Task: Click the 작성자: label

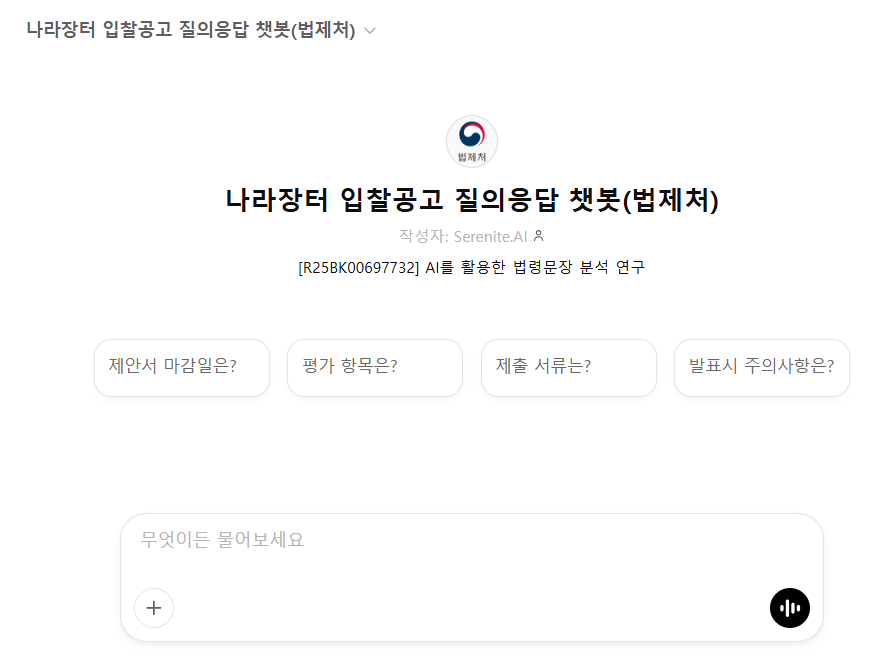Action: tap(423, 236)
